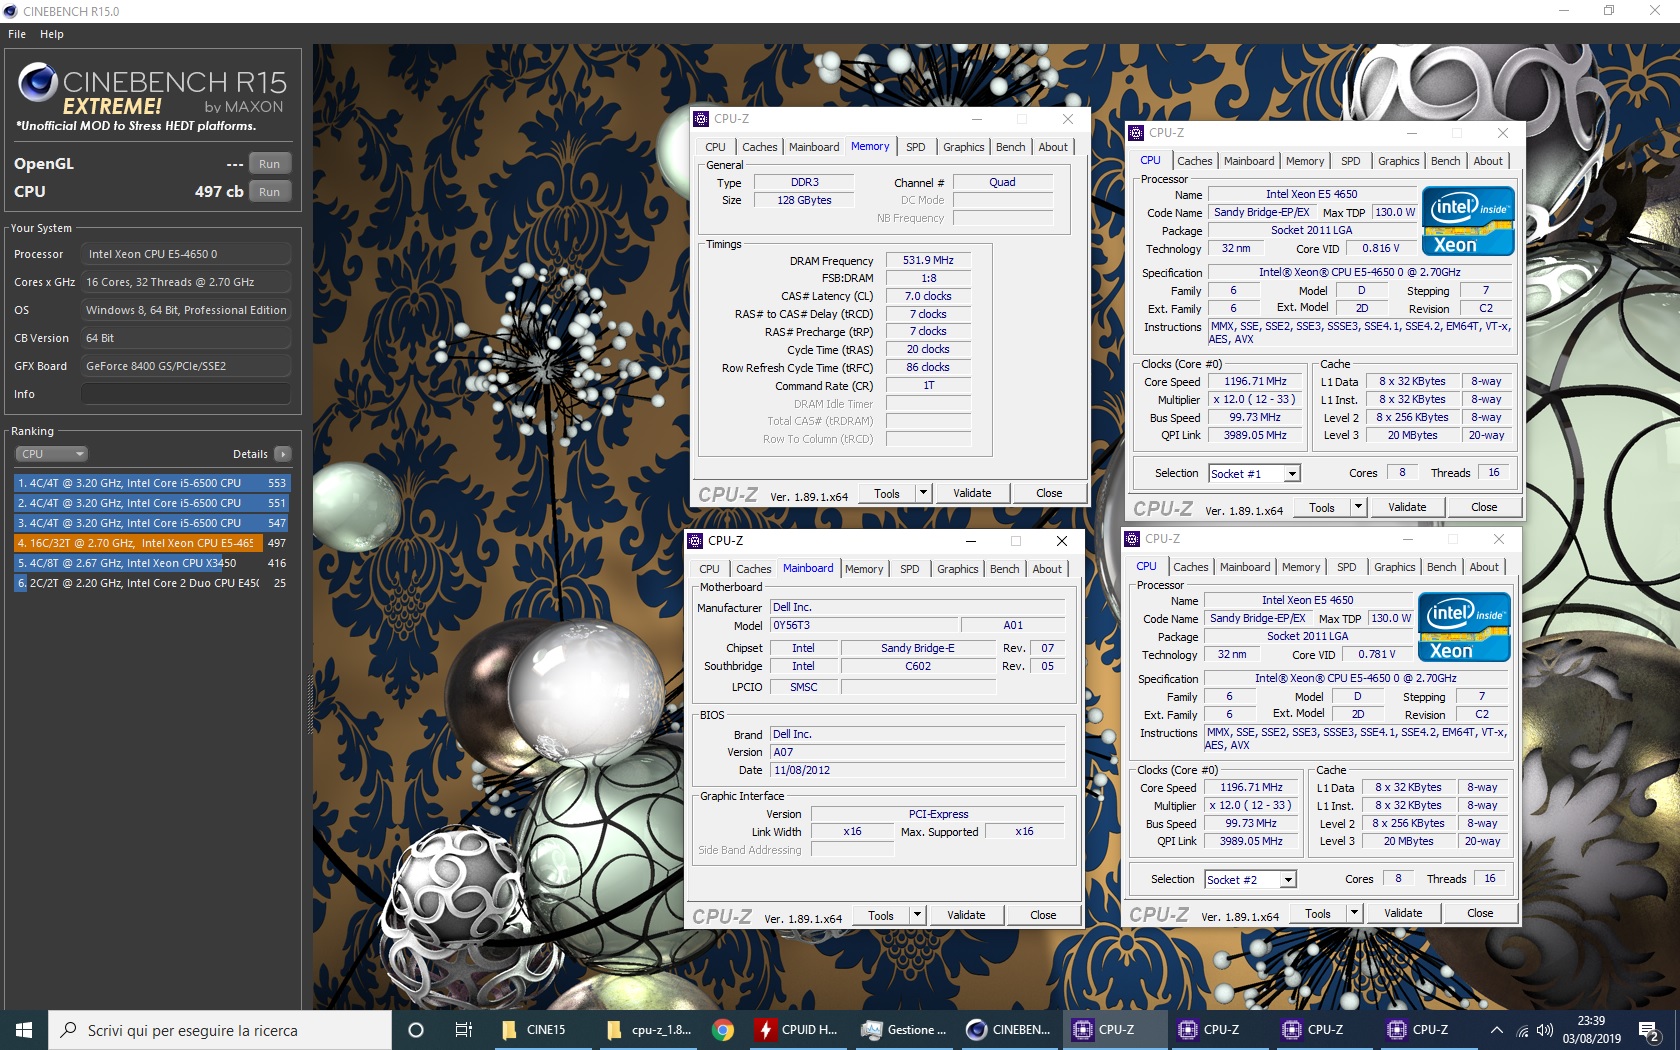
Task: Click the motherboard model 0Y56T3 field
Action: [864, 625]
